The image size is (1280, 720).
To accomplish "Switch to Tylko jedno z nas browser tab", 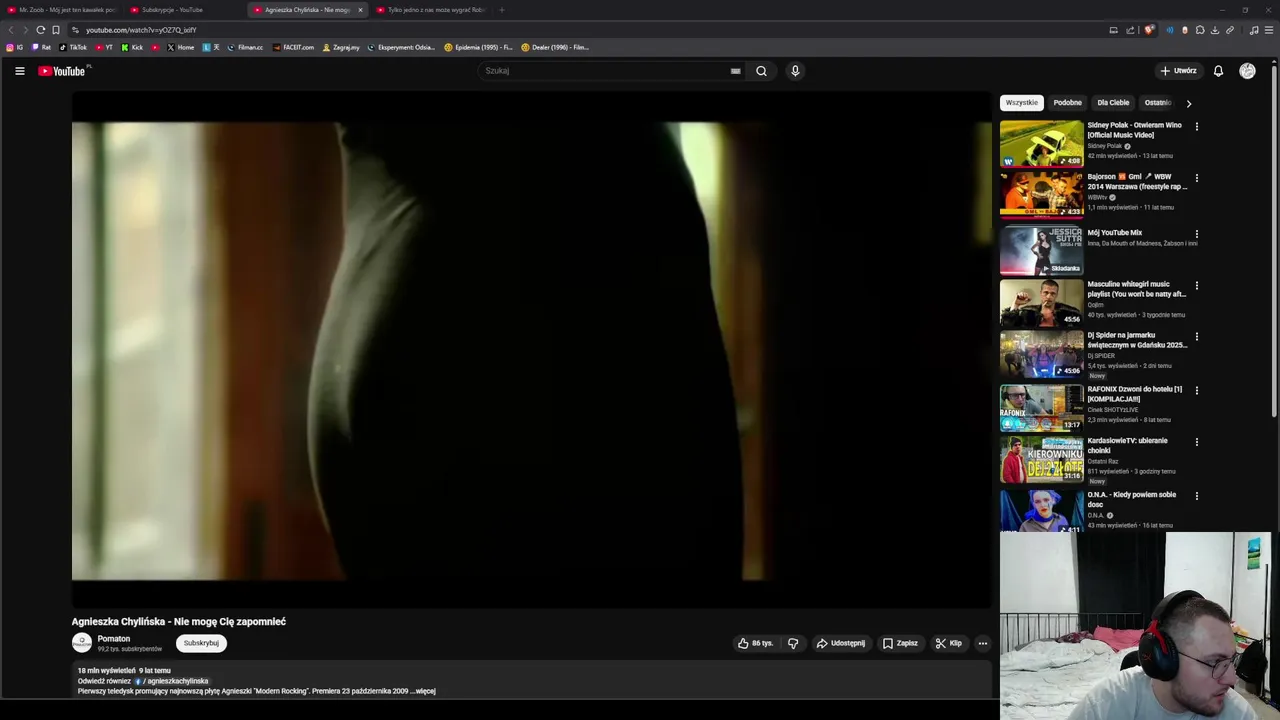I will tap(430, 10).
